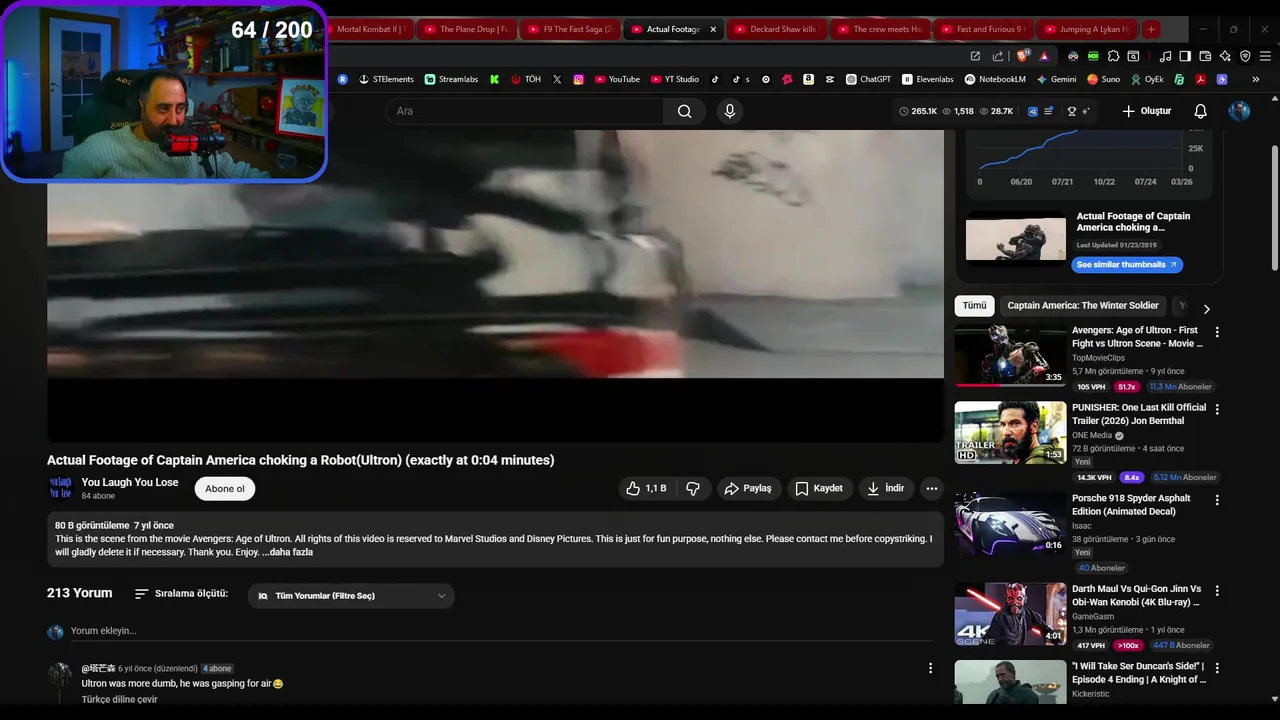Screen dimensions: 1280x720
Task: Select Captain America: The Winter Soldier chip
Action: click(1083, 306)
